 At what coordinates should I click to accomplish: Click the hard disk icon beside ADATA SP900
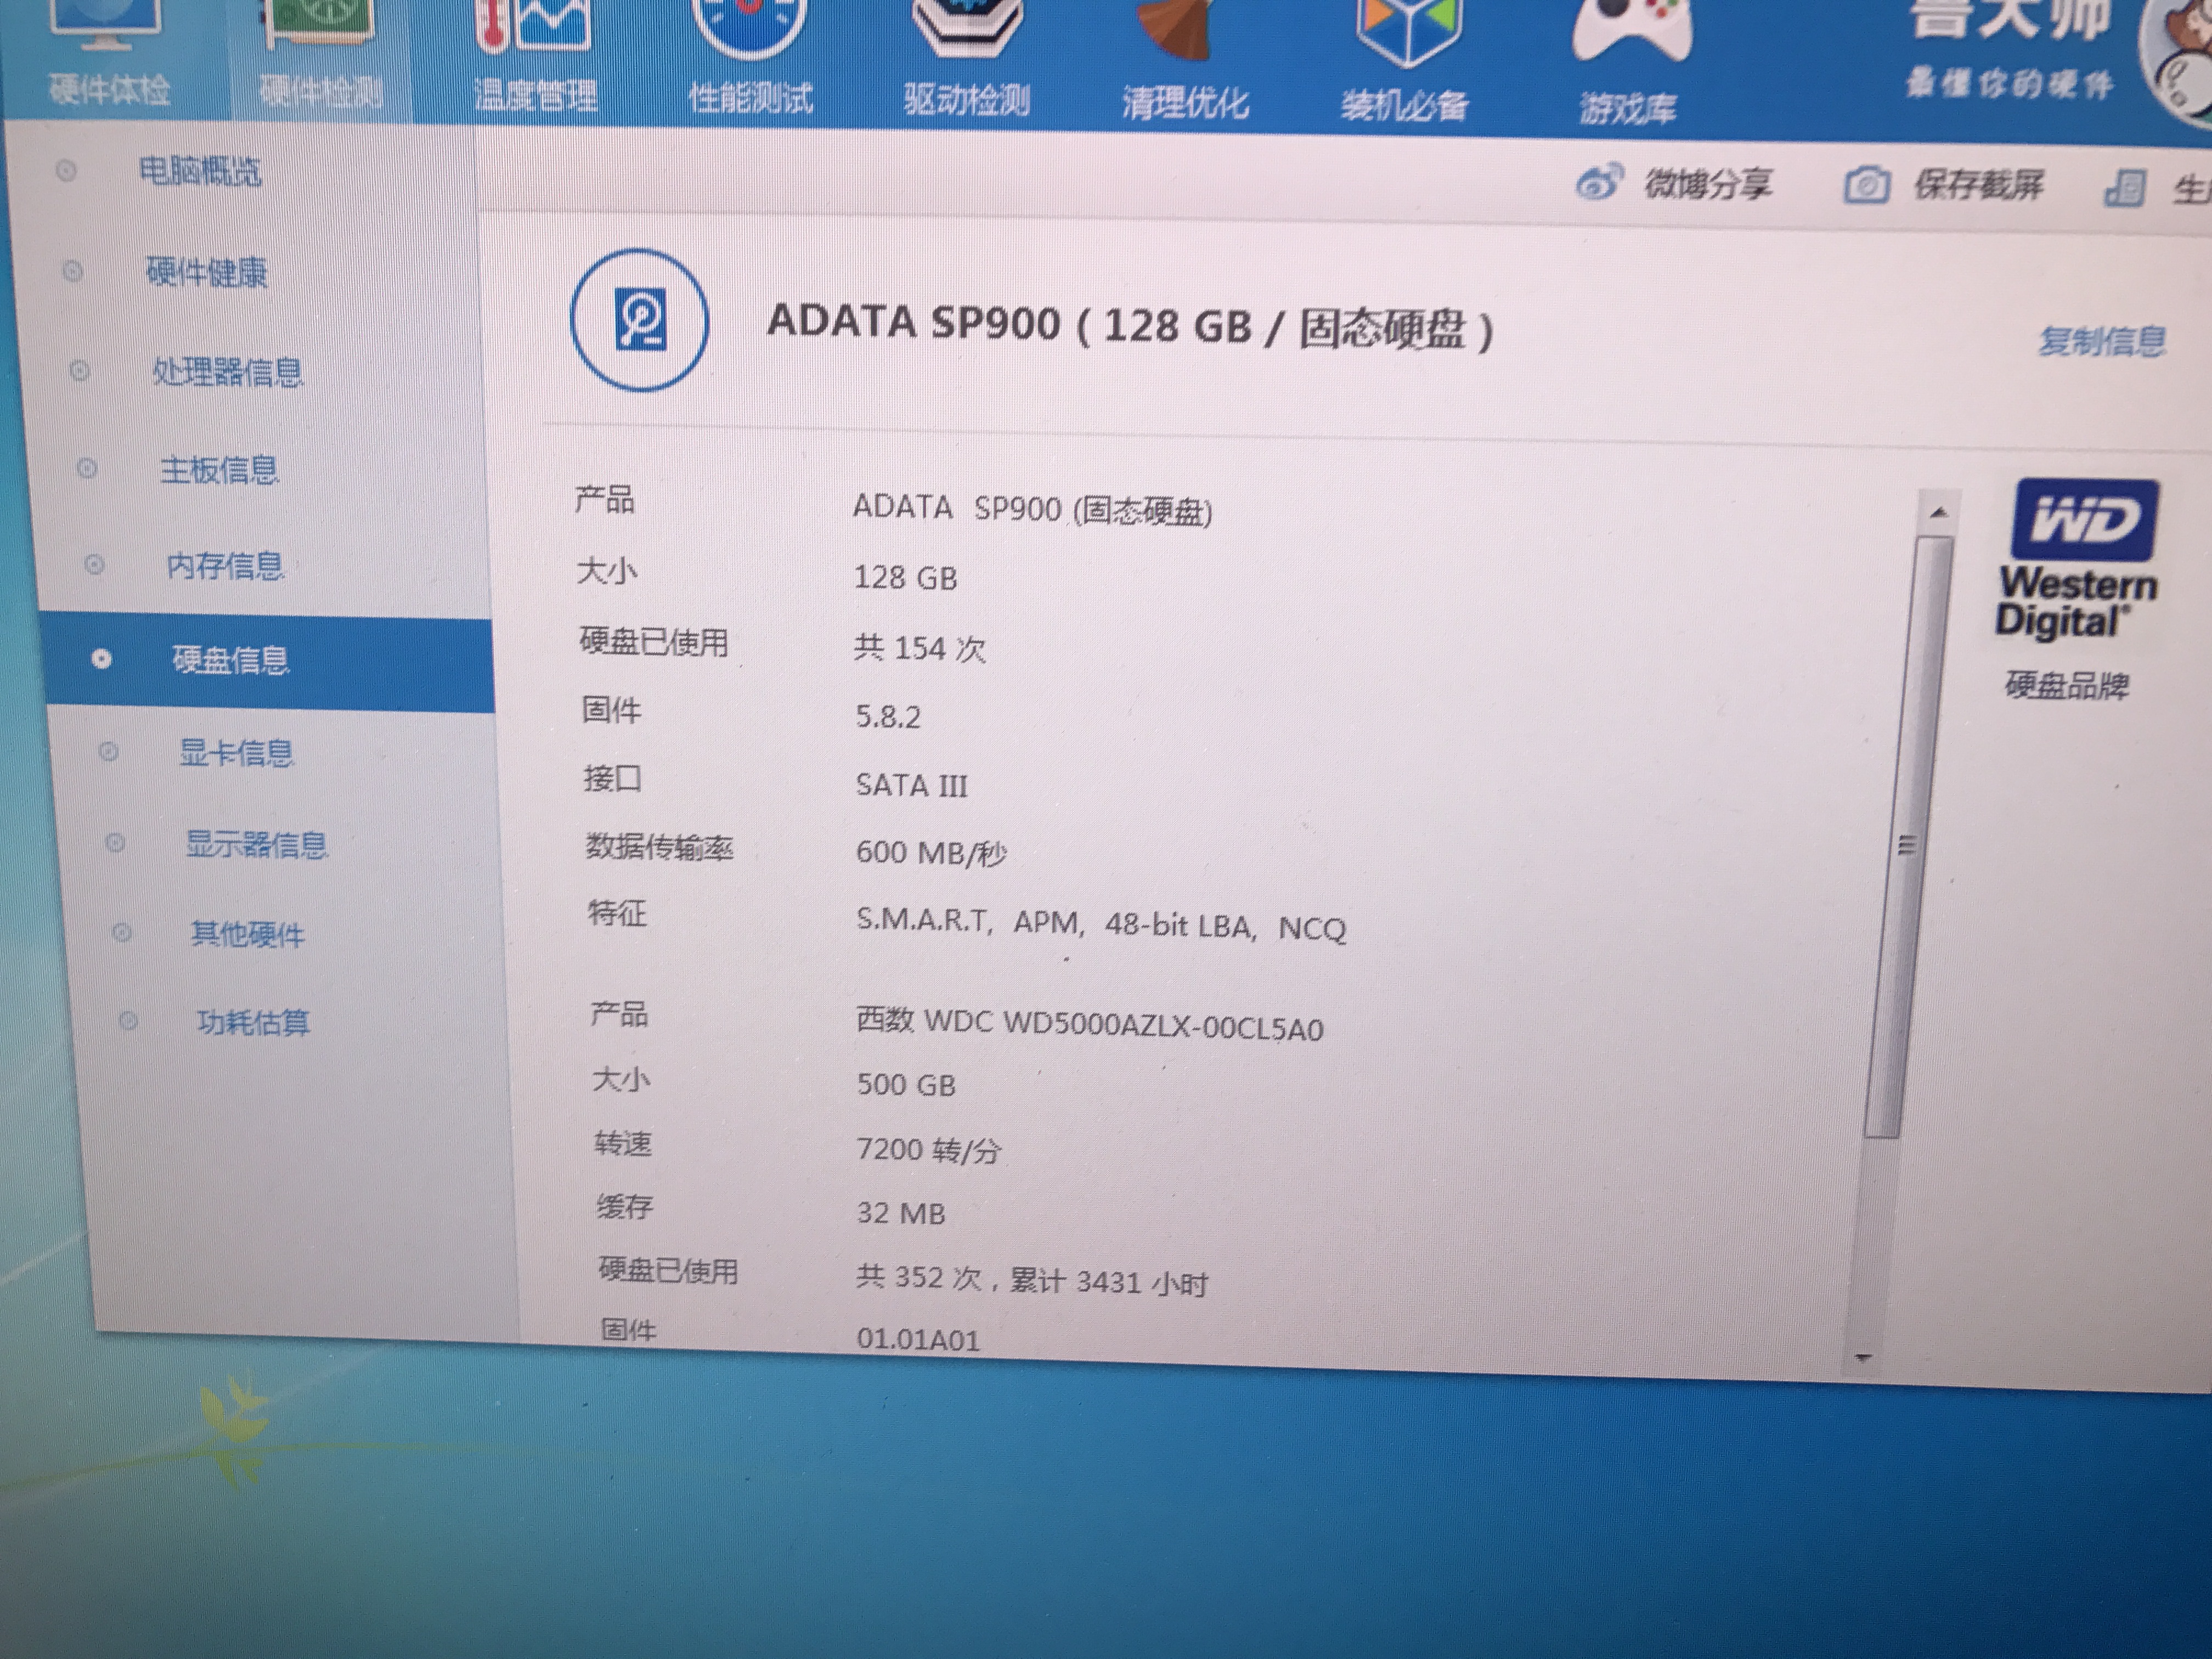[640, 319]
